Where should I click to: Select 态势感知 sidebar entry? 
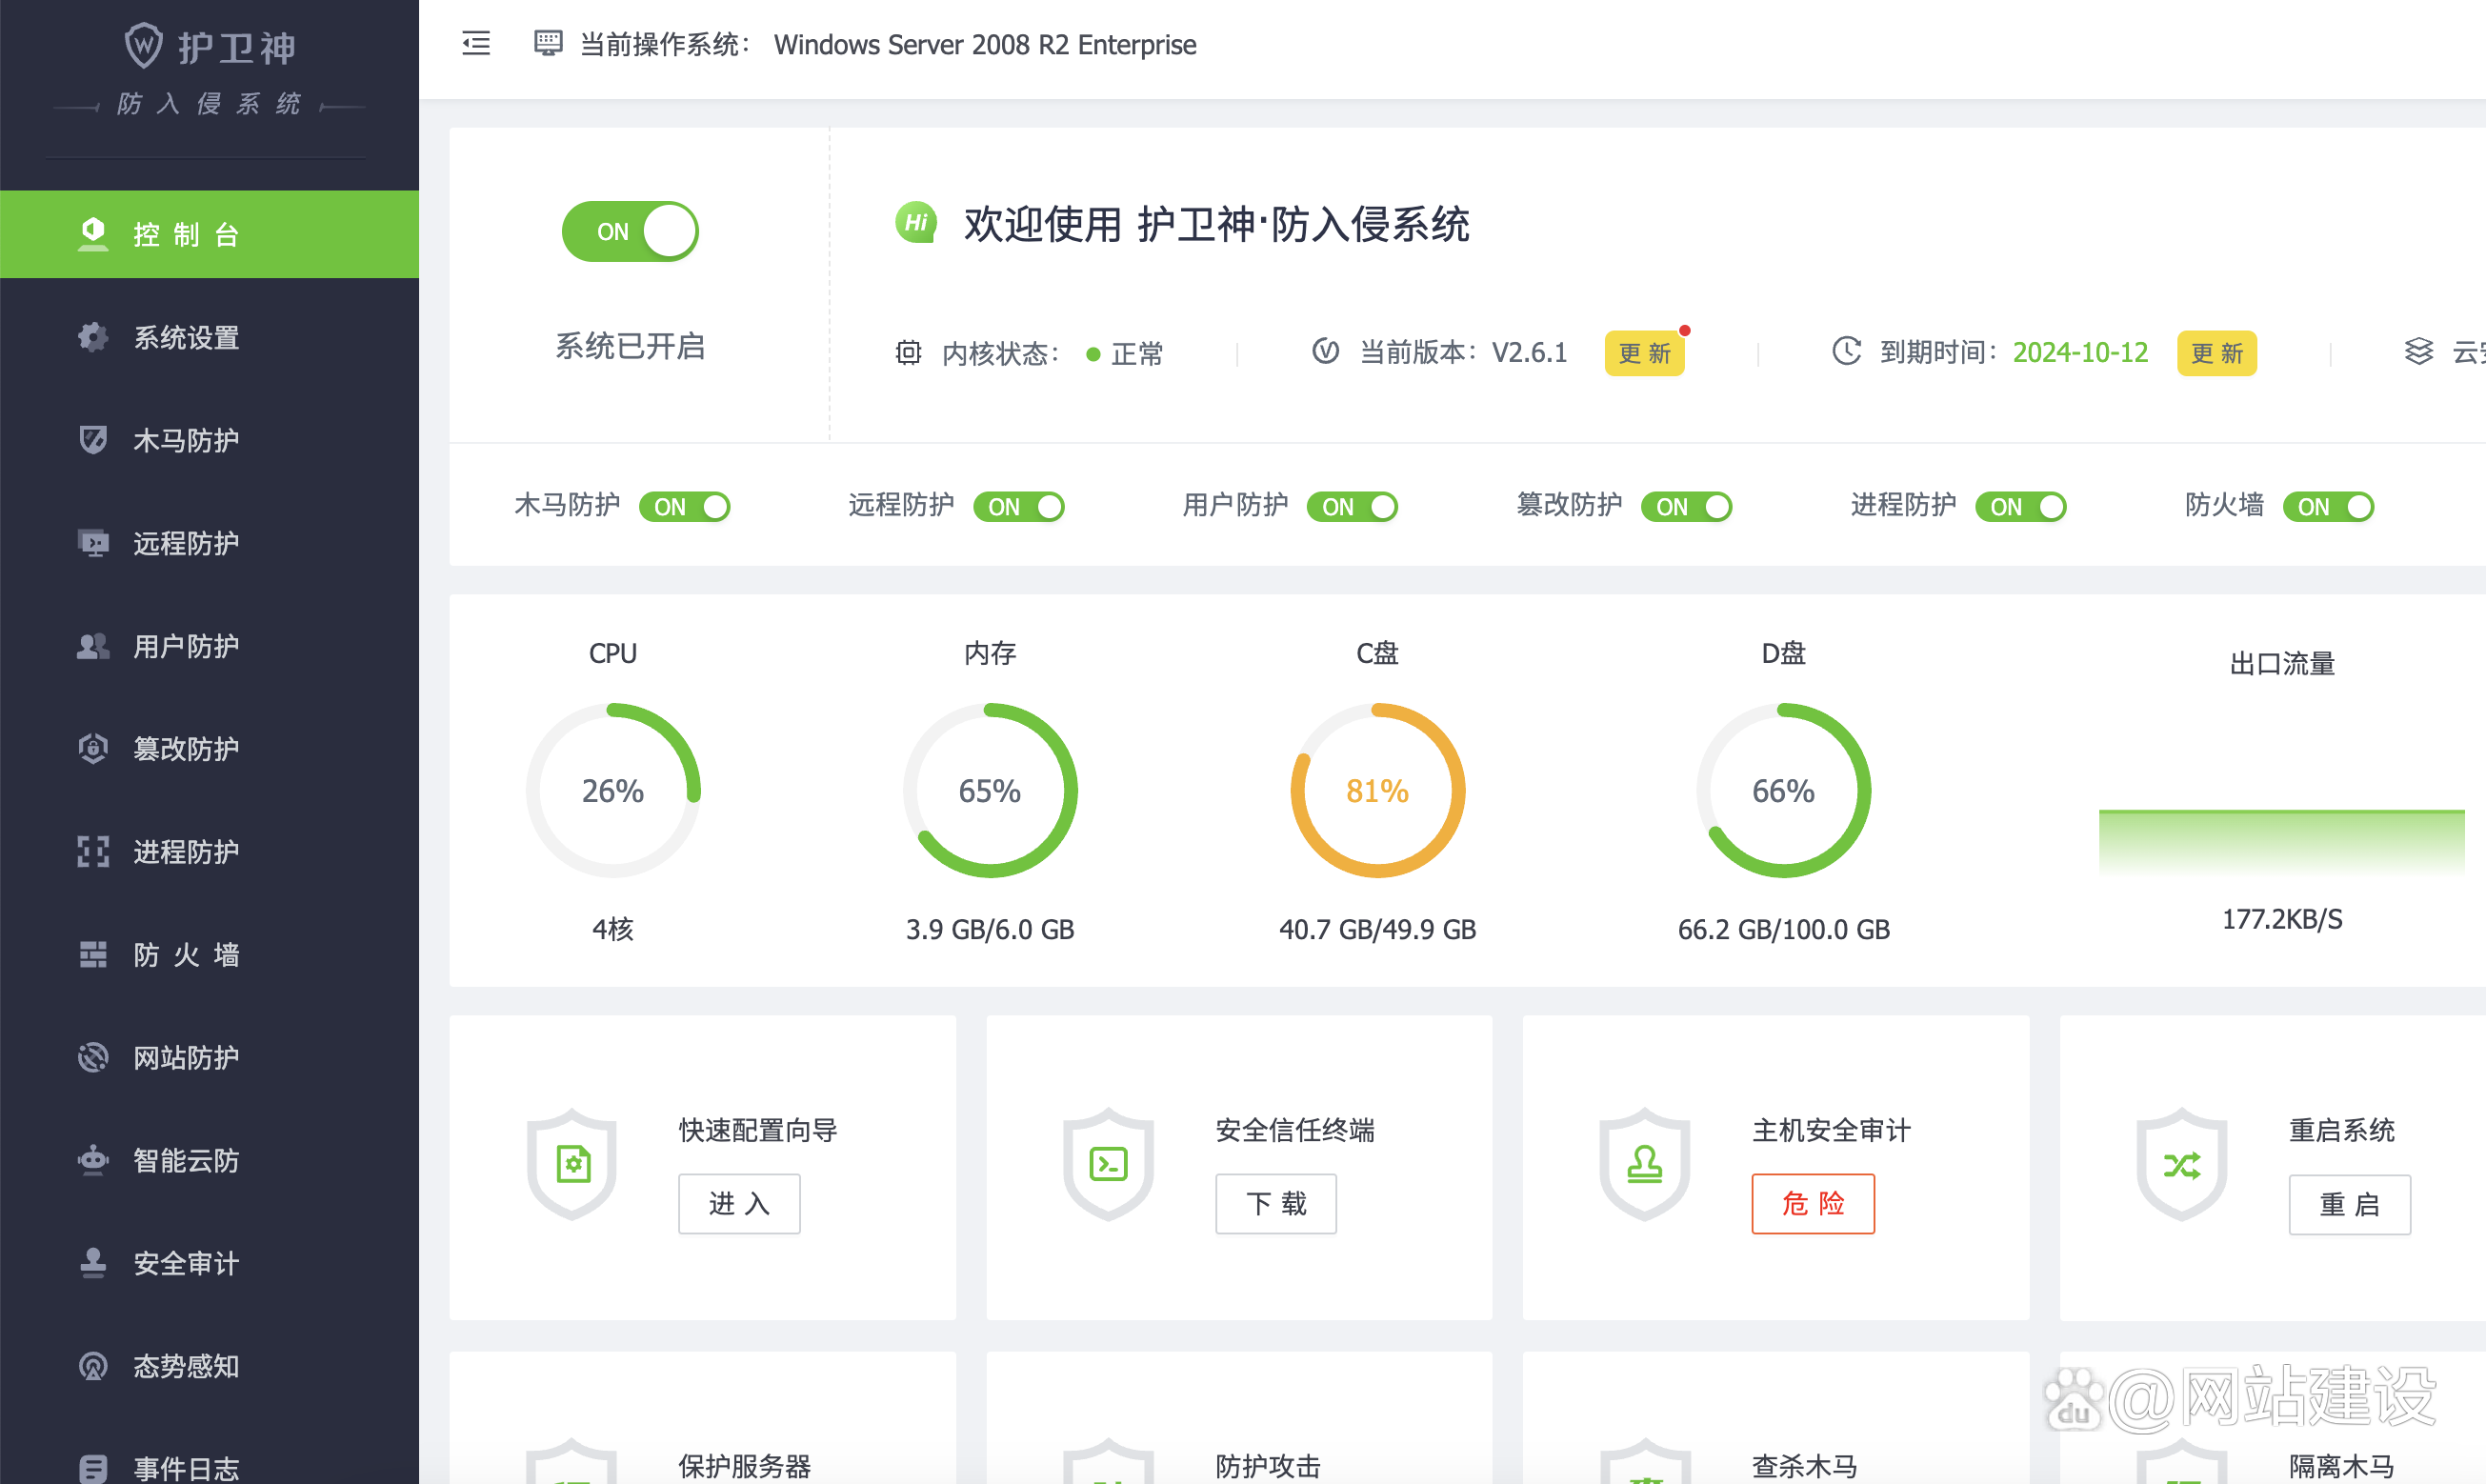pos(209,1366)
